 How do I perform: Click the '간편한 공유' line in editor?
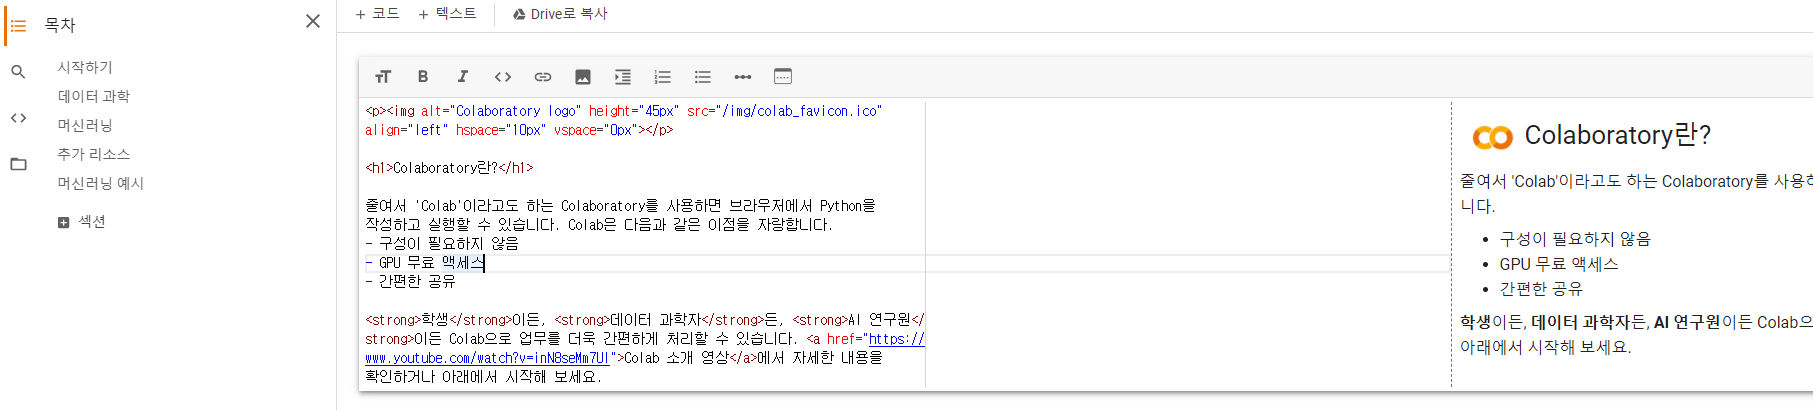tap(411, 282)
